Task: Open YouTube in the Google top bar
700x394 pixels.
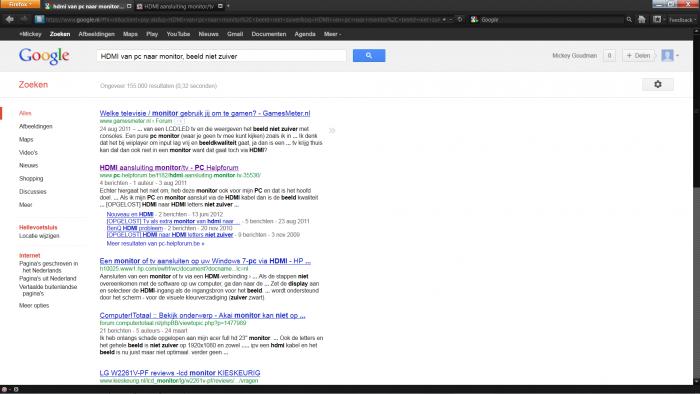Action: (x=178, y=34)
